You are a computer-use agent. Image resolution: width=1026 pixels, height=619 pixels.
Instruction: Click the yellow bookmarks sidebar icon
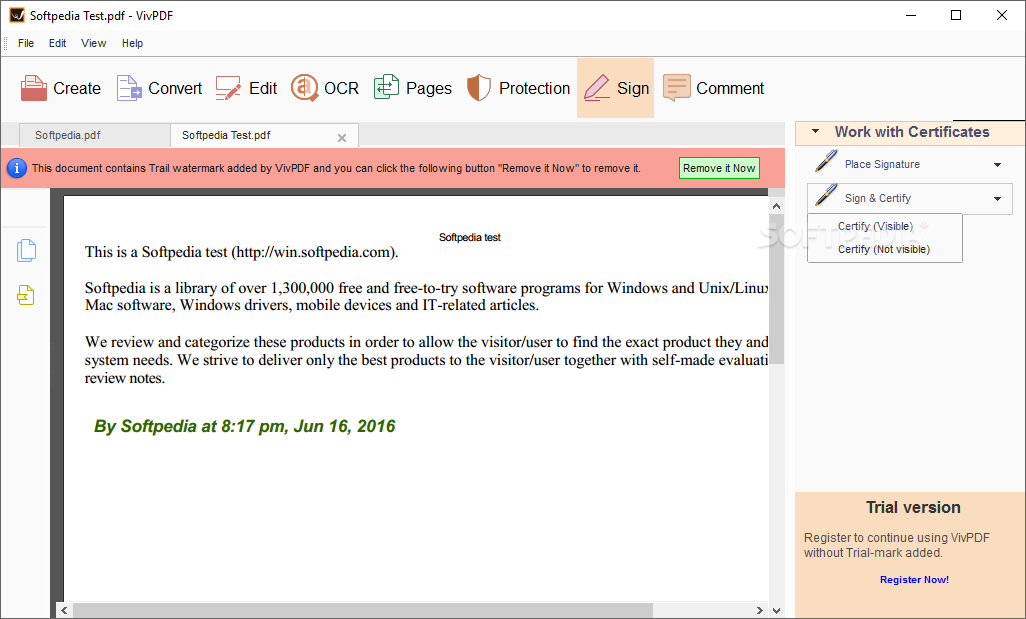(x=26, y=295)
